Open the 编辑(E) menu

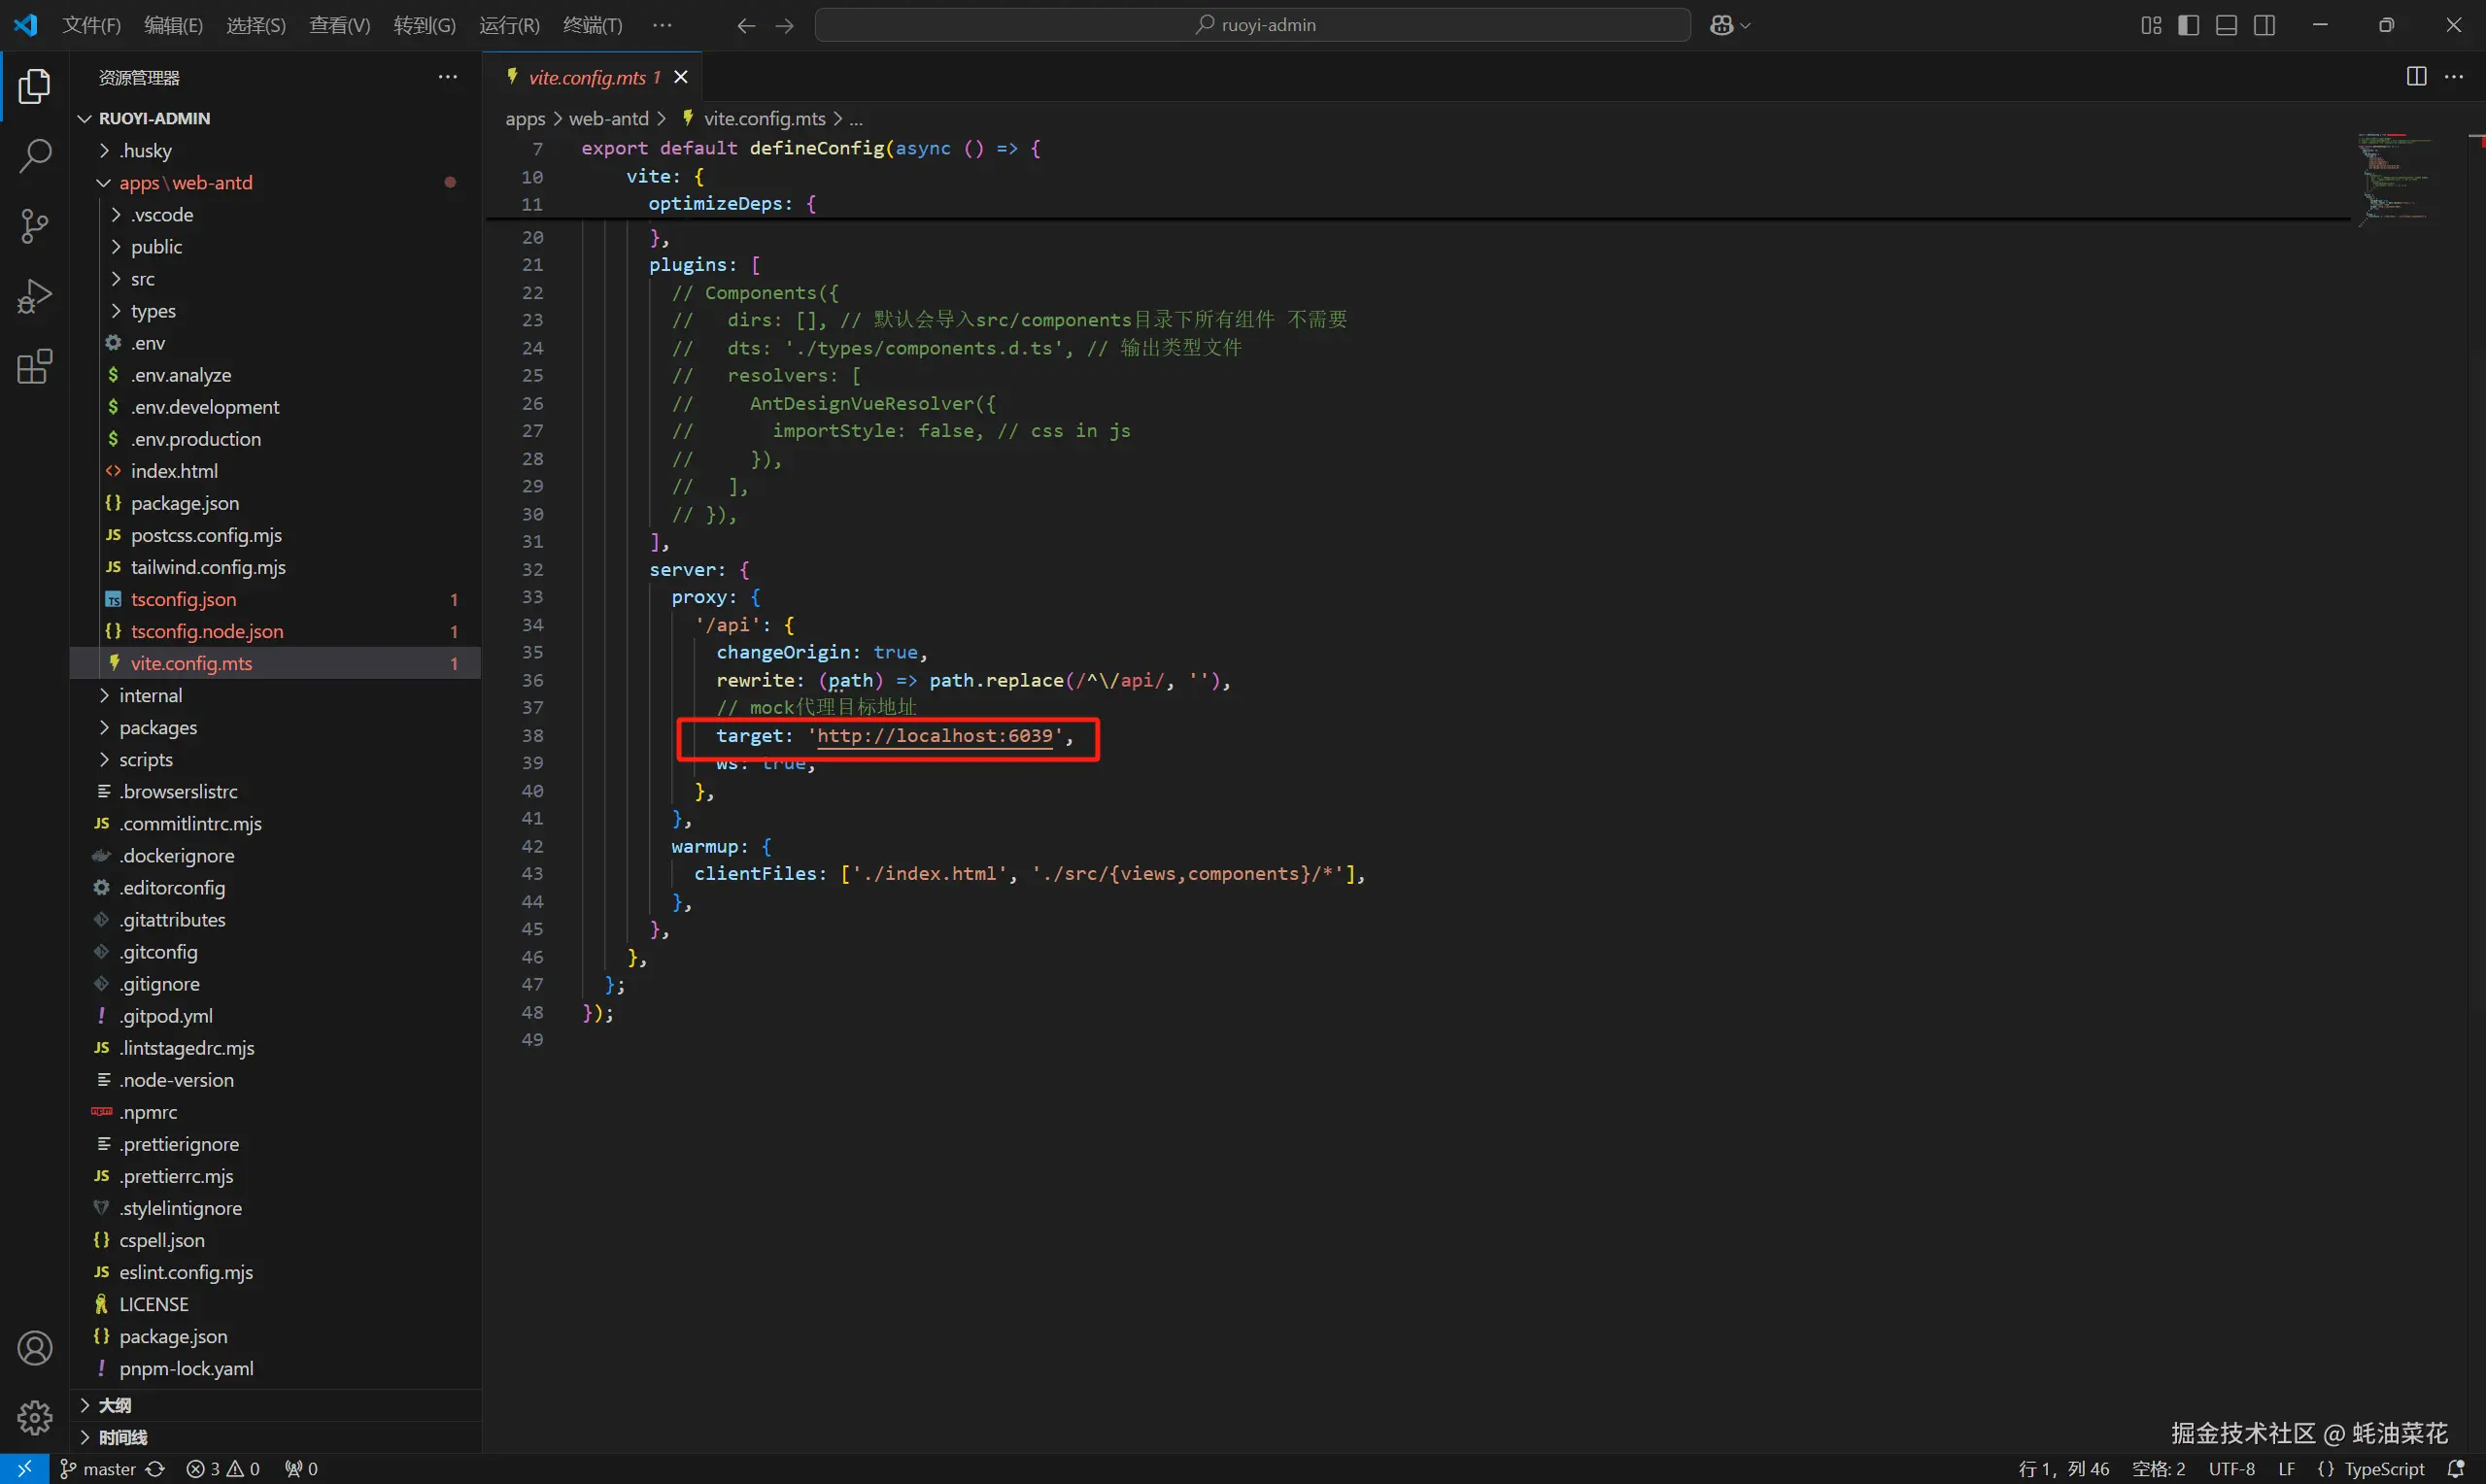coord(174,25)
